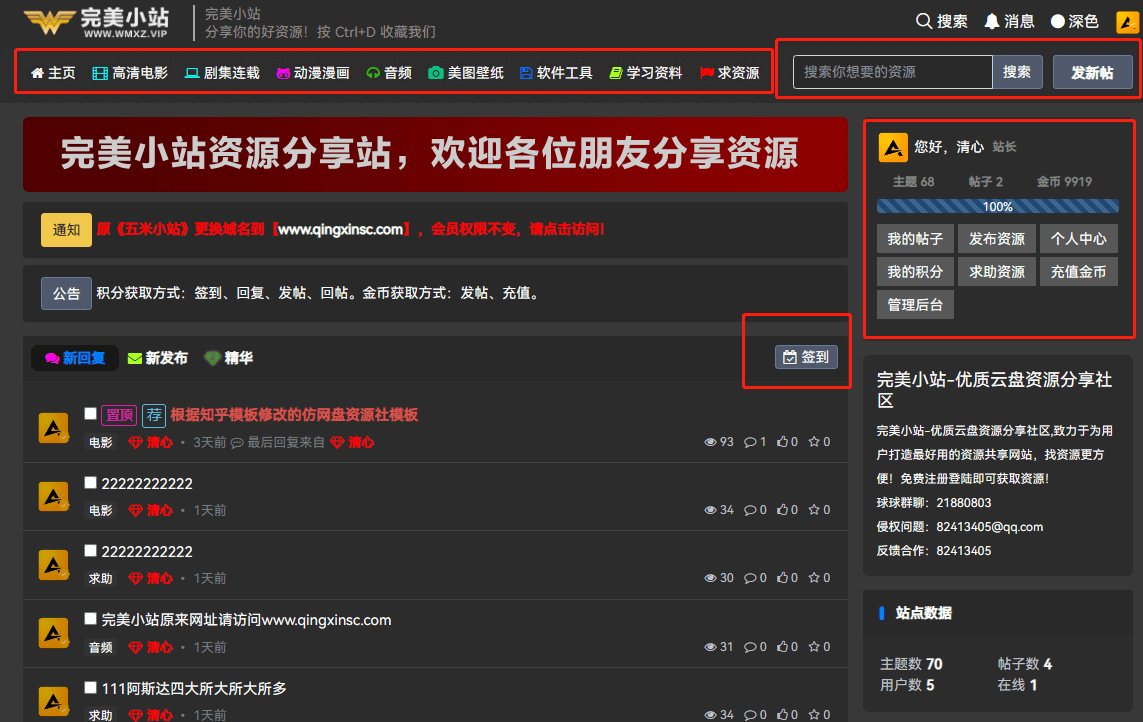This screenshot has width=1143, height=722.
Task: Click the search magnifier icon in header
Action: pos(924,21)
